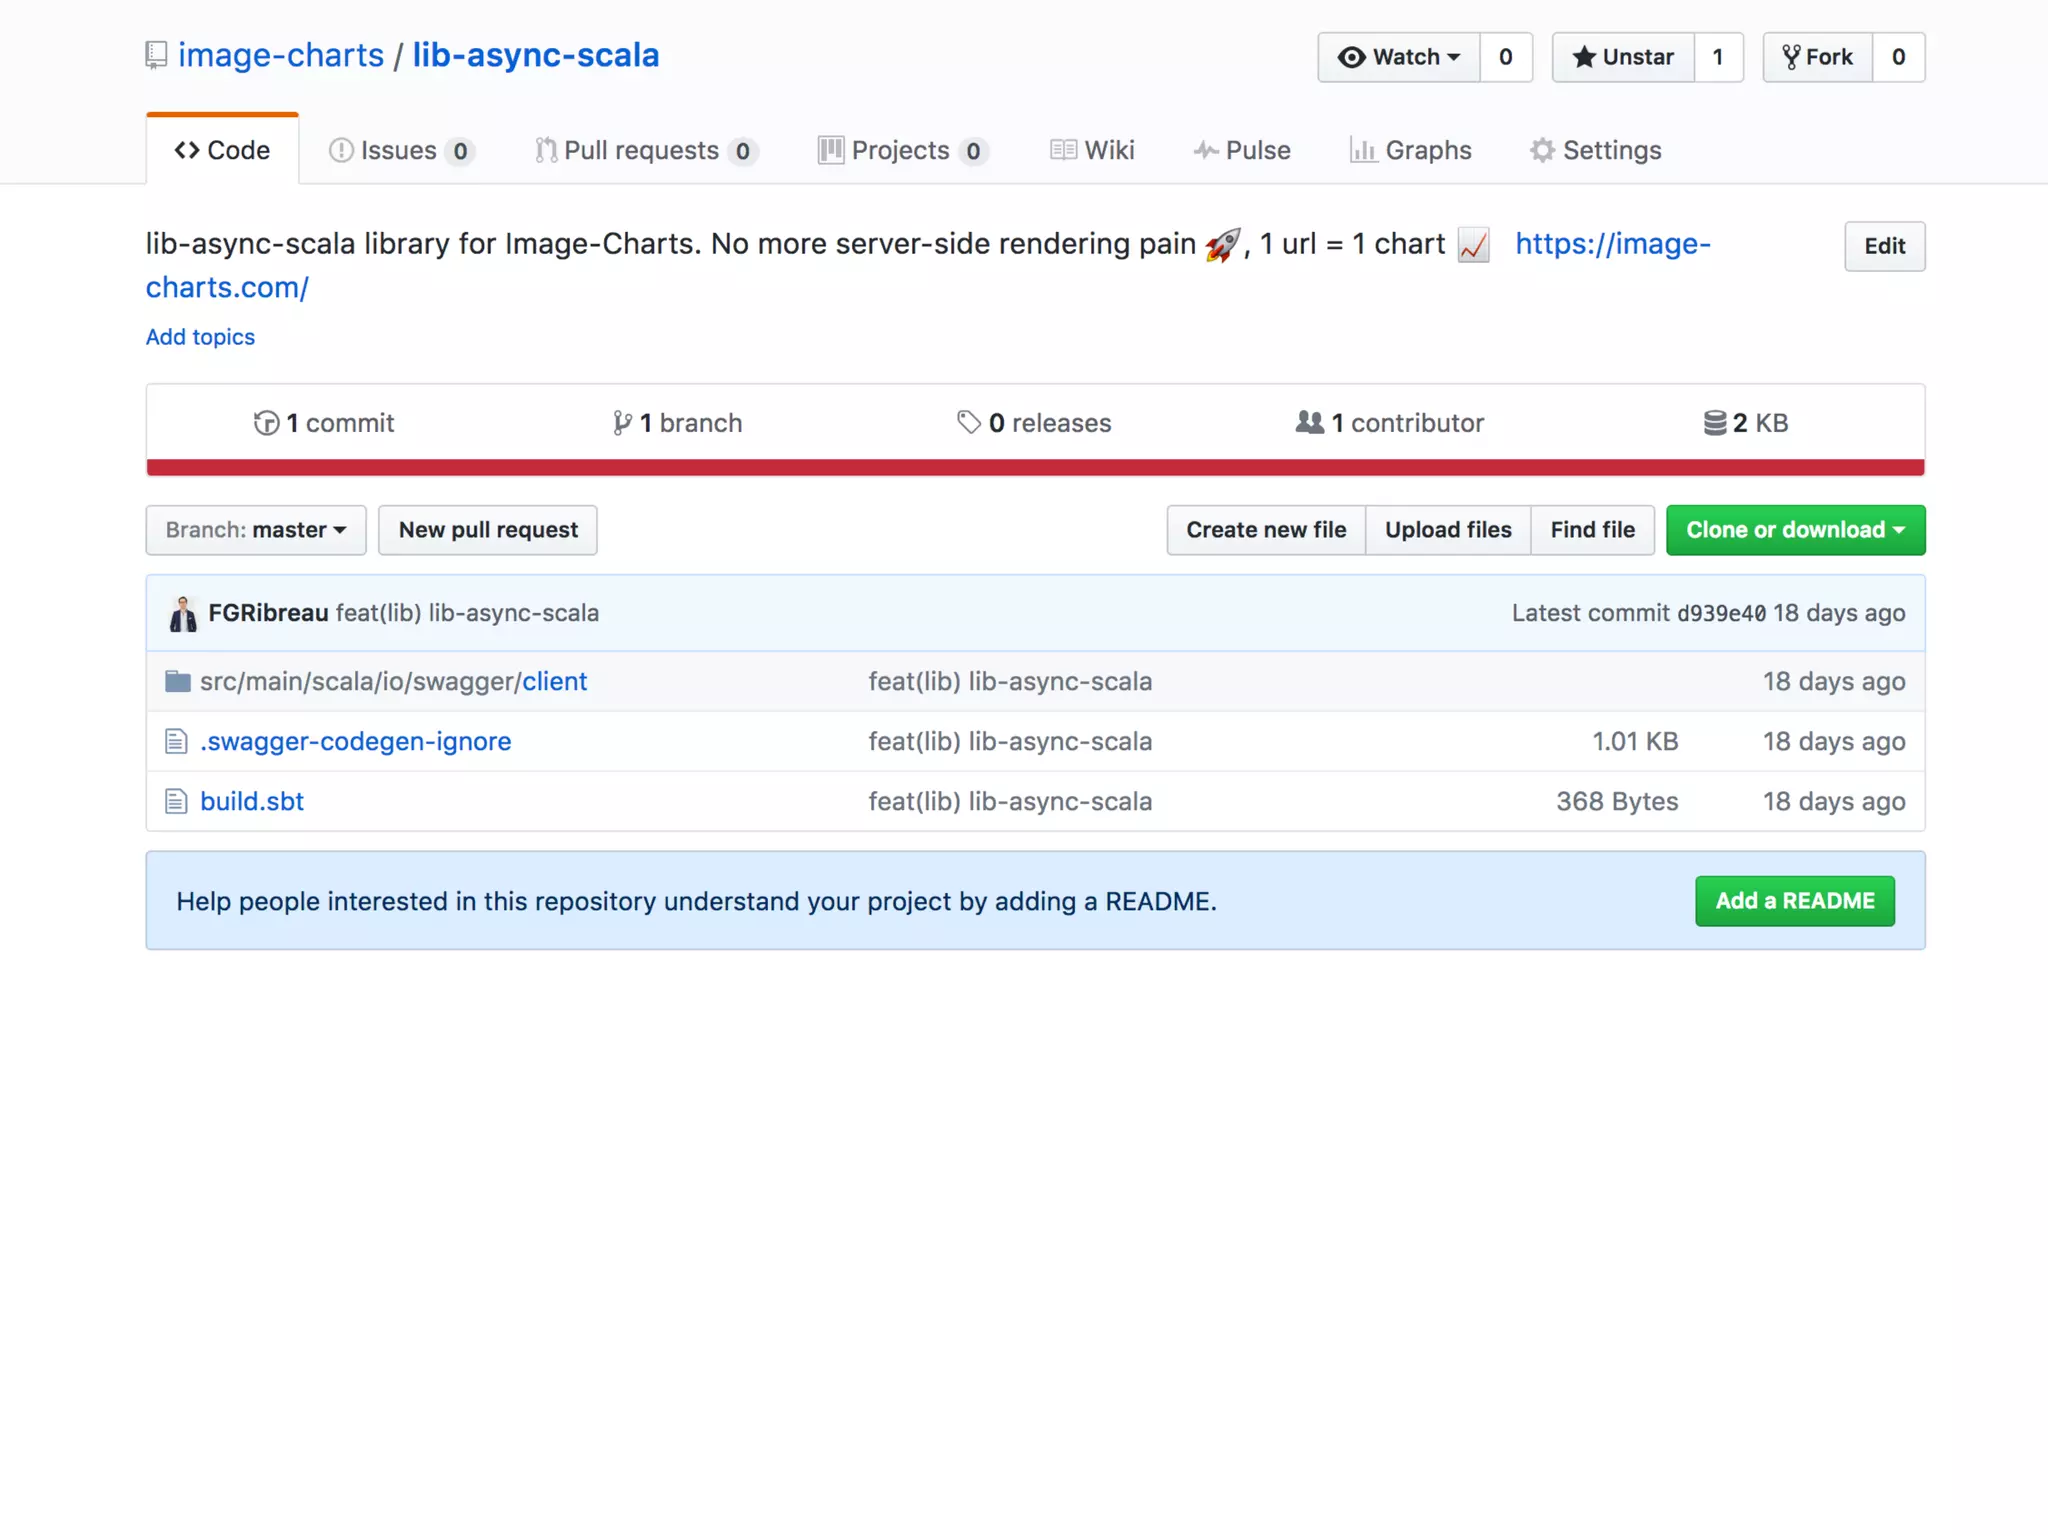
Task: Expand the Branch: master selector
Action: 256,530
